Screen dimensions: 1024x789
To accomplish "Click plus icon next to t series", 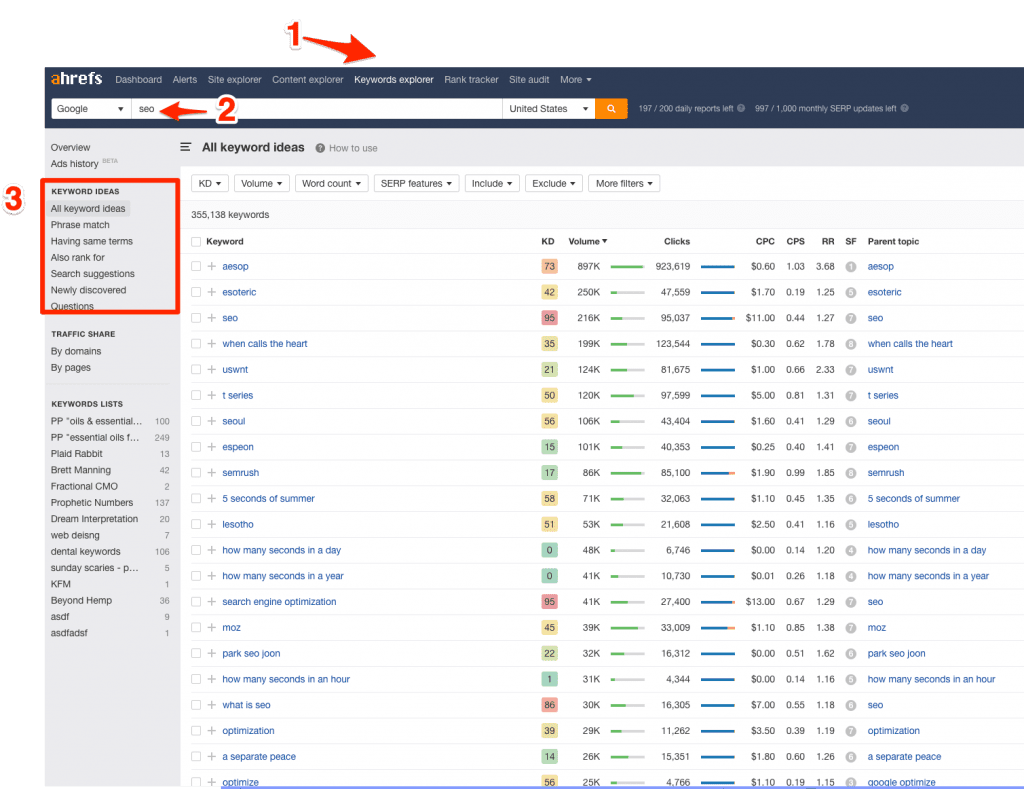I will point(212,395).
